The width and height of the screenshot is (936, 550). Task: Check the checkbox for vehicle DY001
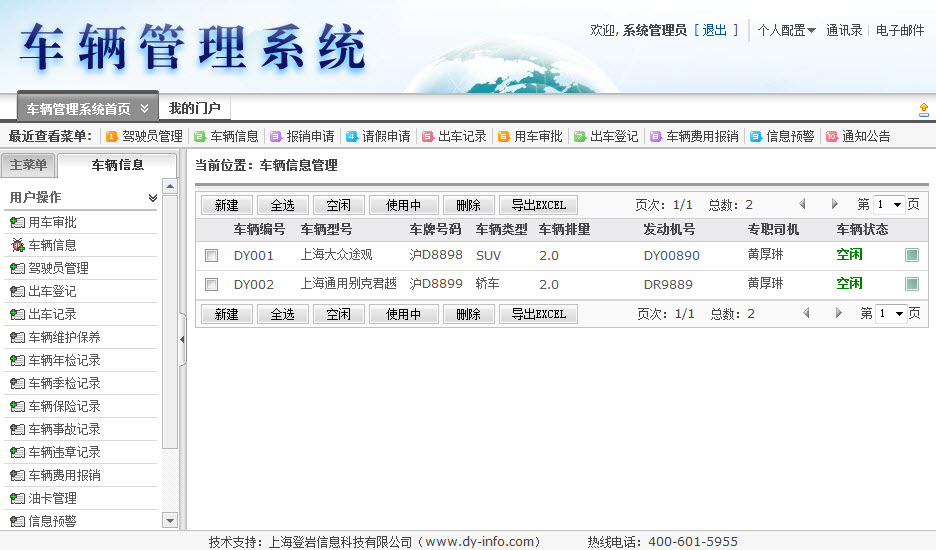pos(211,256)
